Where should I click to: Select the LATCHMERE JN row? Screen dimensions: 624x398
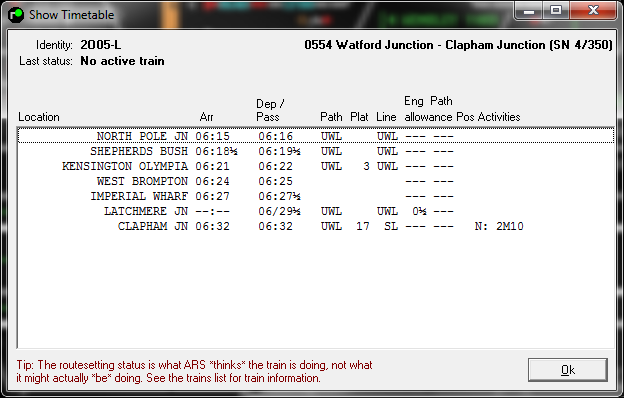(316, 211)
